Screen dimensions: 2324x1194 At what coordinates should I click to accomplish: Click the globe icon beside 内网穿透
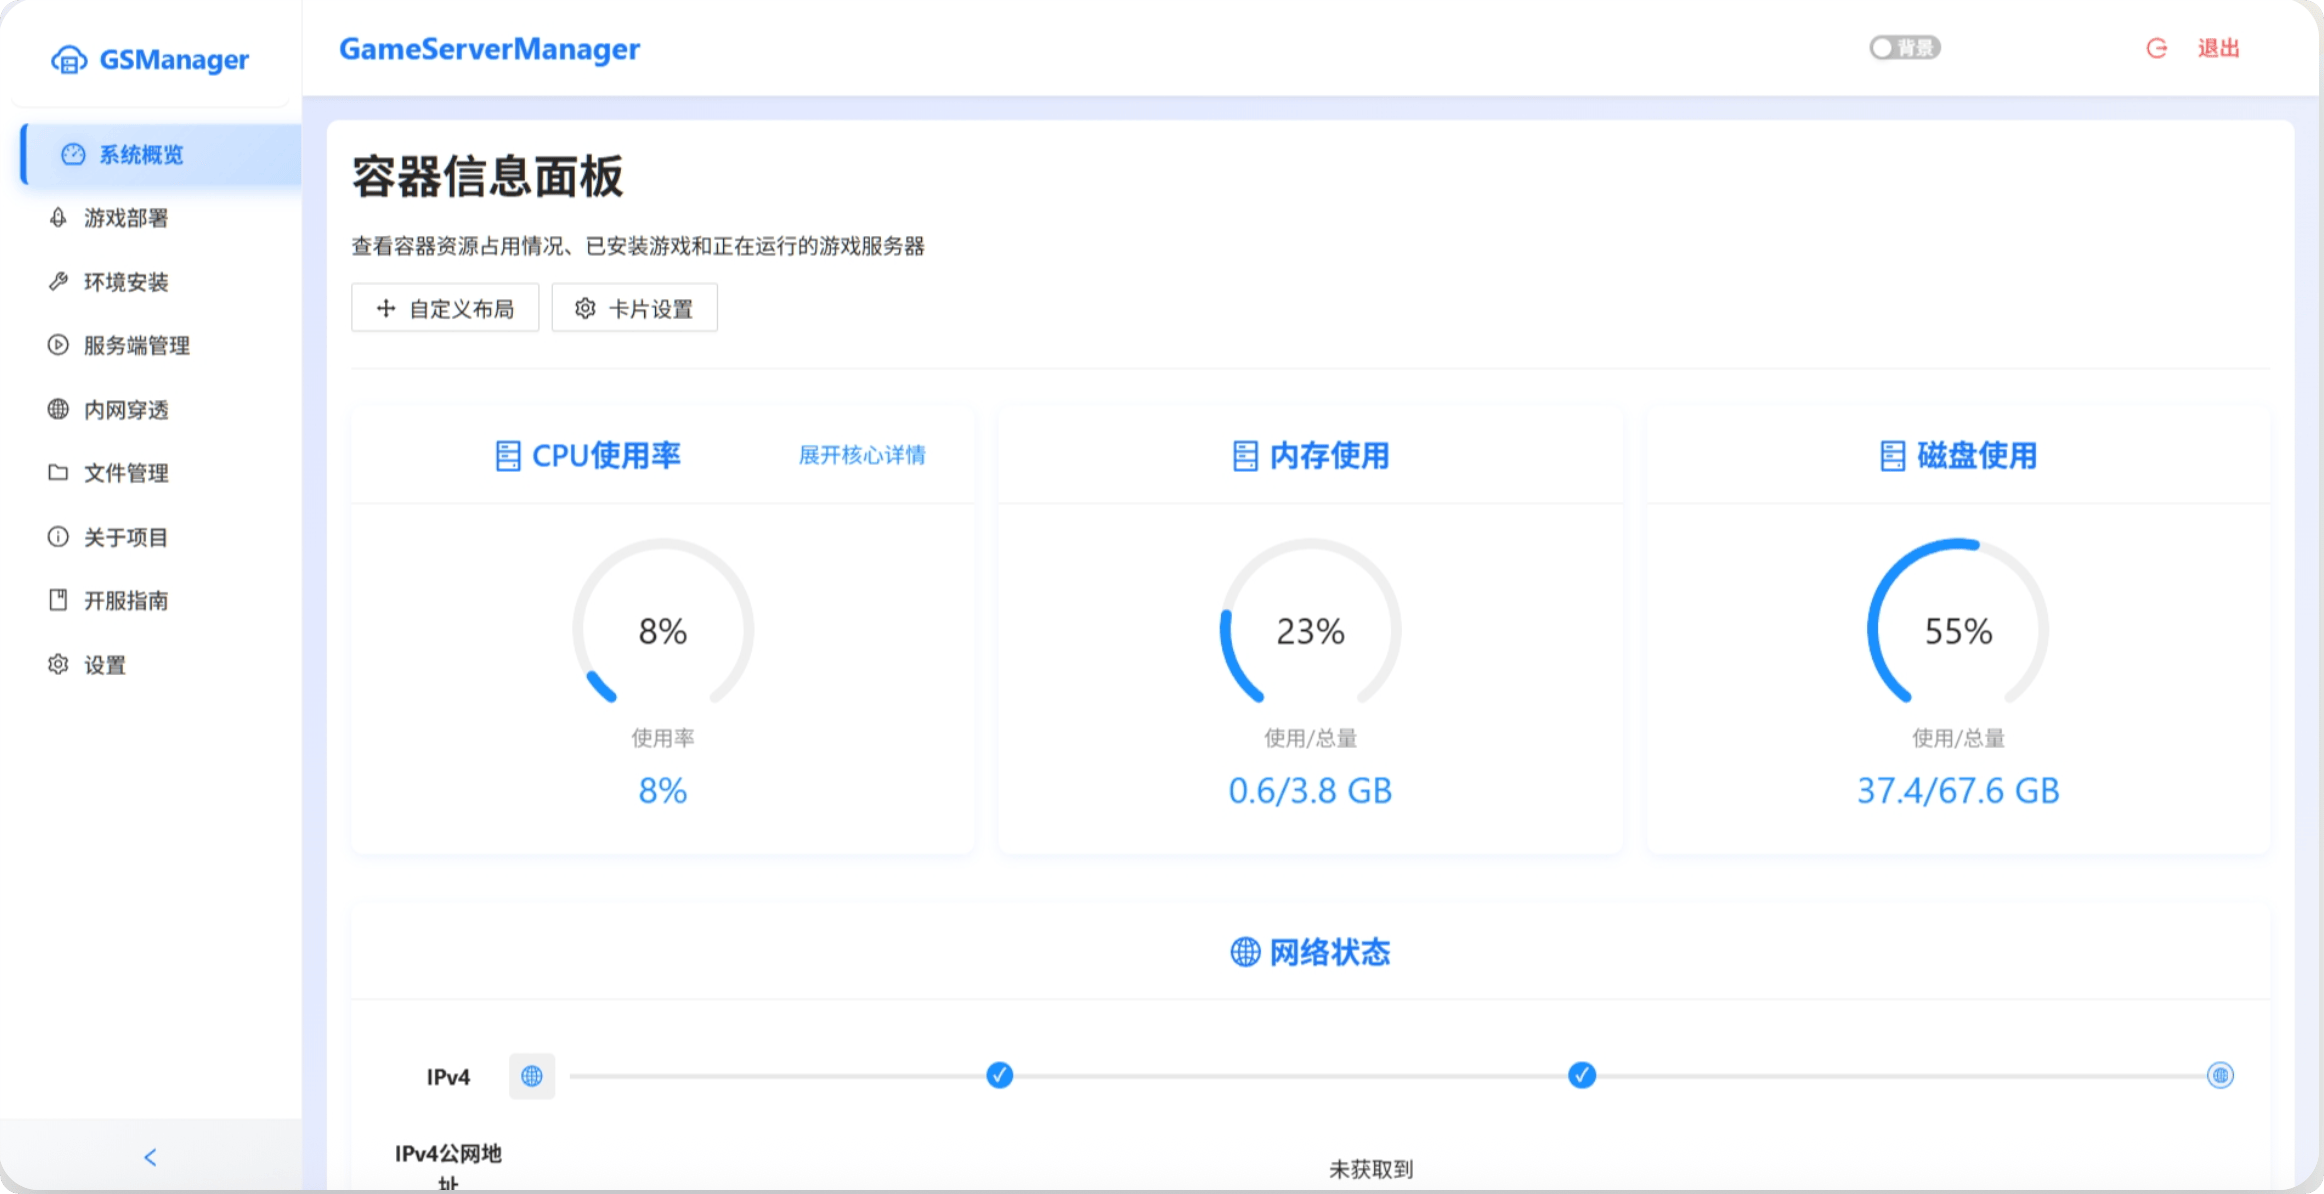coord(58,409)
